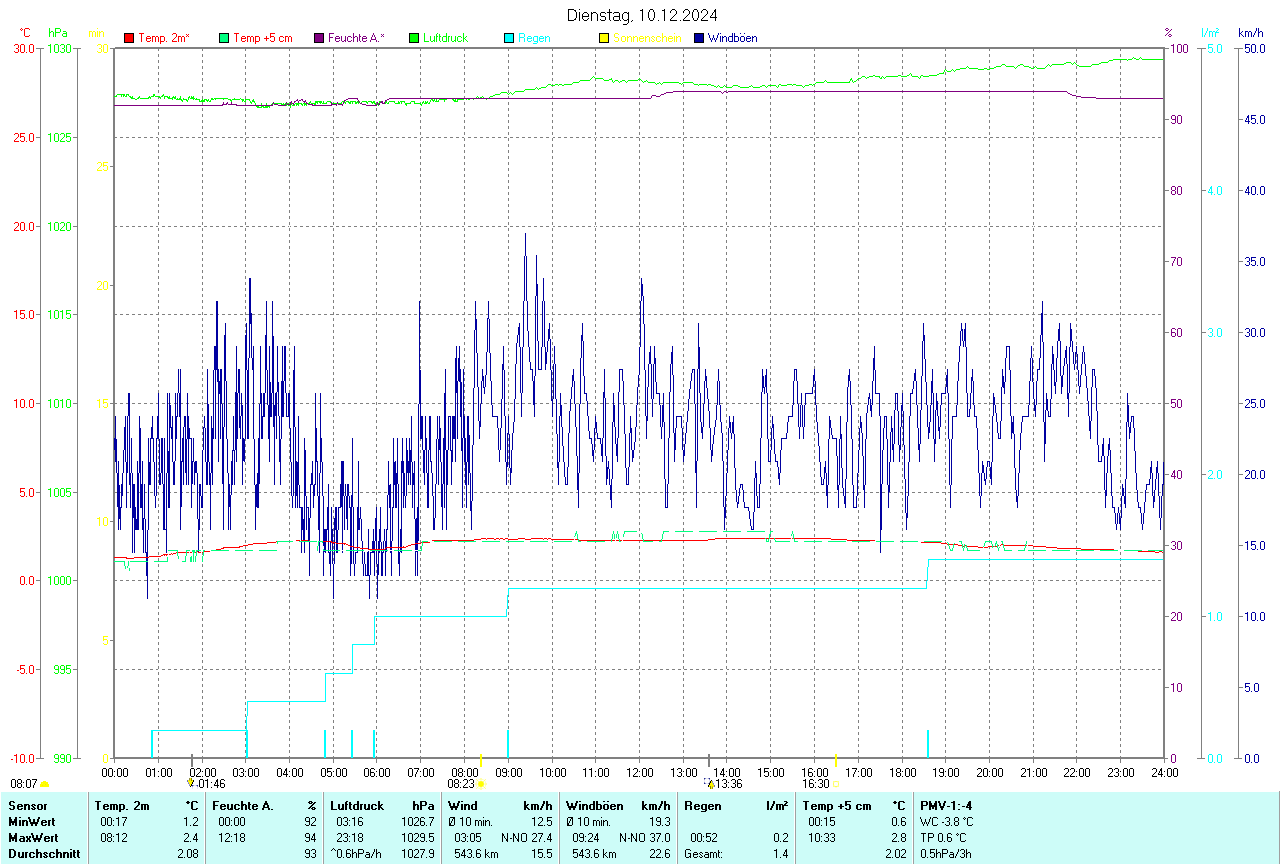Click the Temp +5 cm average 2.02
The width and height of the screenshot is (1280, 864).
tap(894, 854)
